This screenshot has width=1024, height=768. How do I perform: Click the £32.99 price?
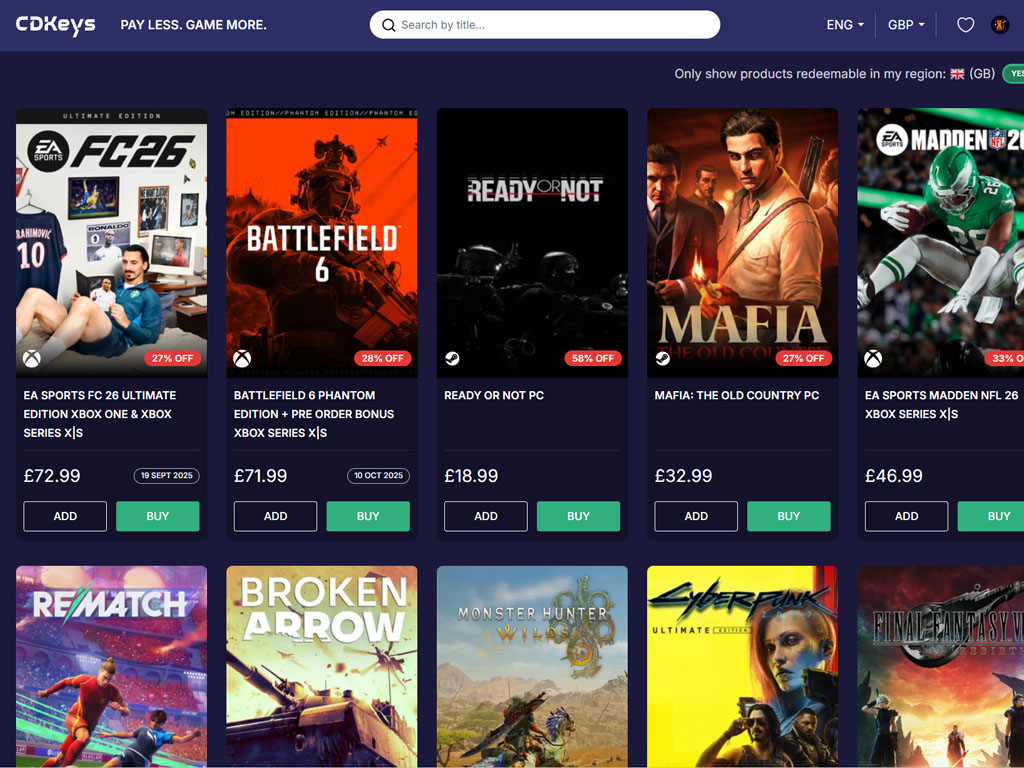coord(684,475)
